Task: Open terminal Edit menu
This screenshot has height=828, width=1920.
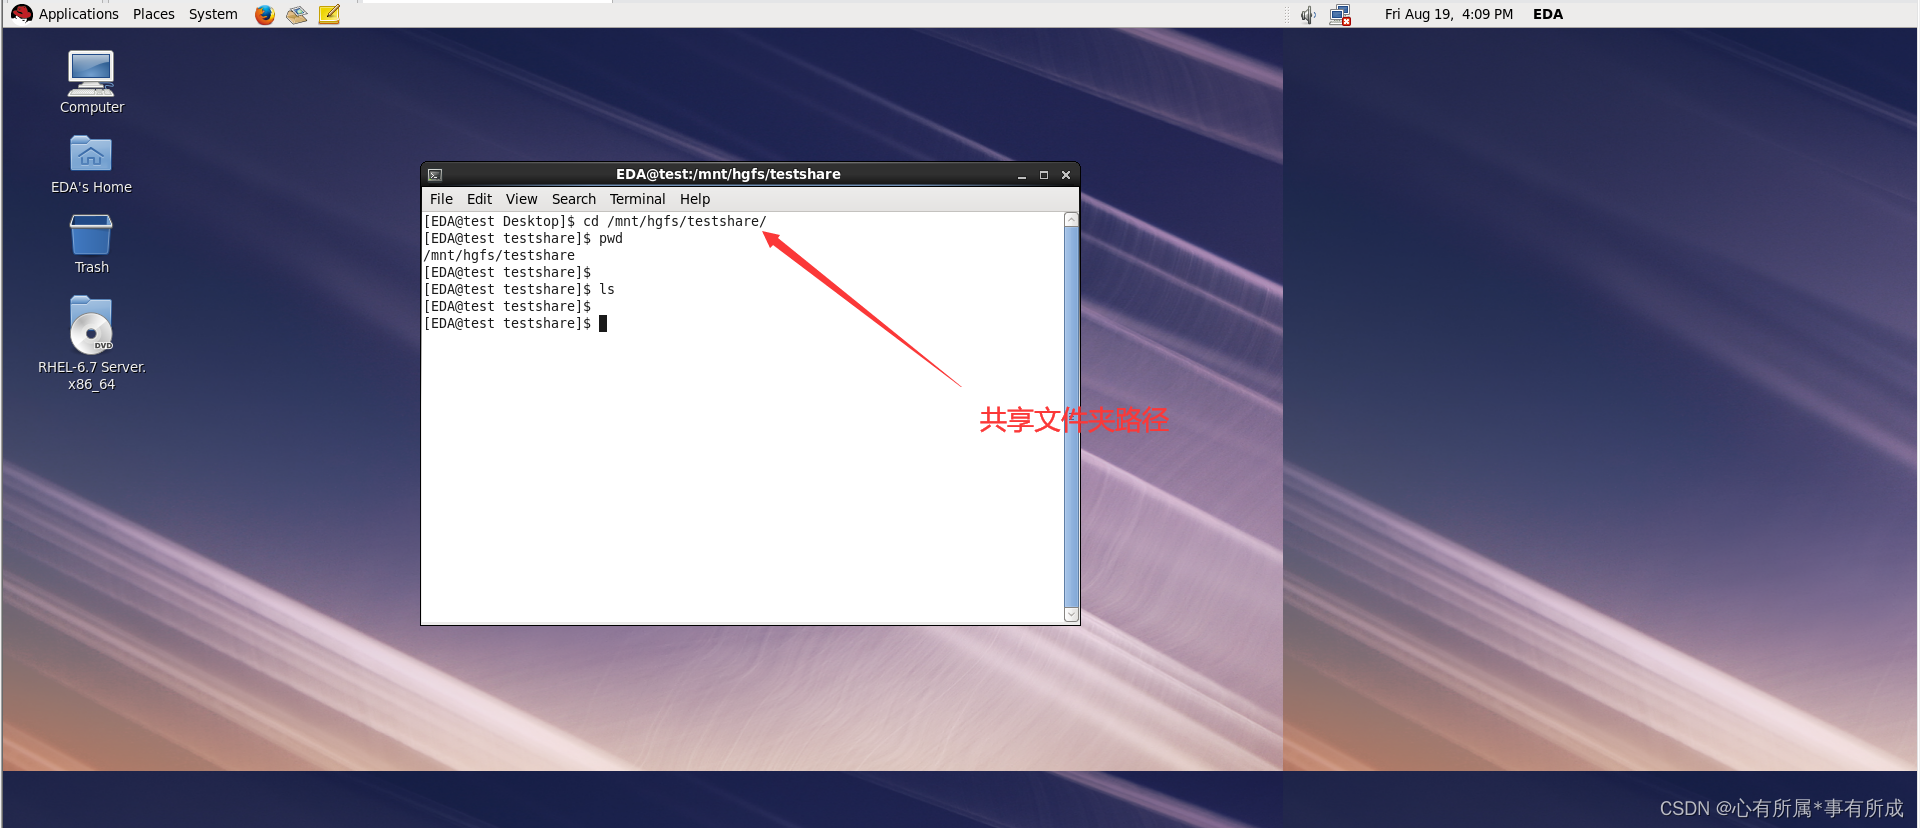Action: (479, 199)
